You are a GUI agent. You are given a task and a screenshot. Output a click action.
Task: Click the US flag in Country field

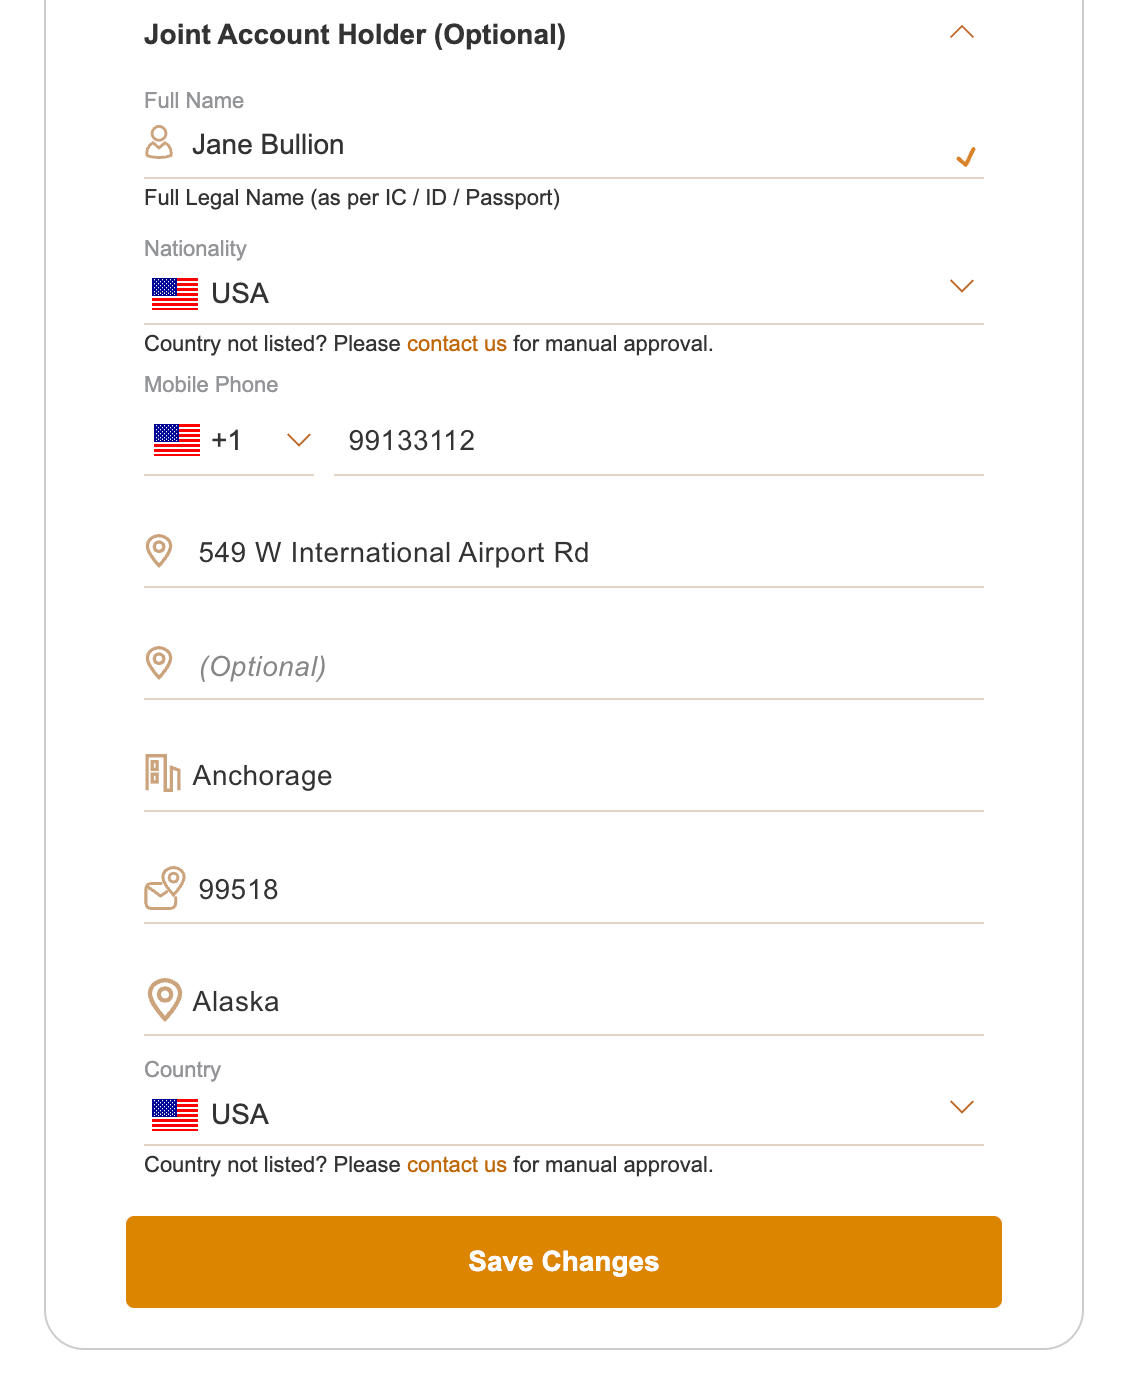tap(175, 1114)
